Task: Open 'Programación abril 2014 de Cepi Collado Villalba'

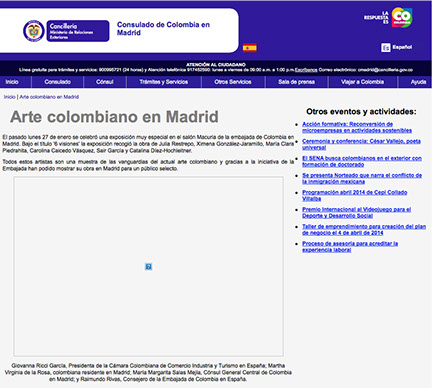Action: (x=355, y=195)
